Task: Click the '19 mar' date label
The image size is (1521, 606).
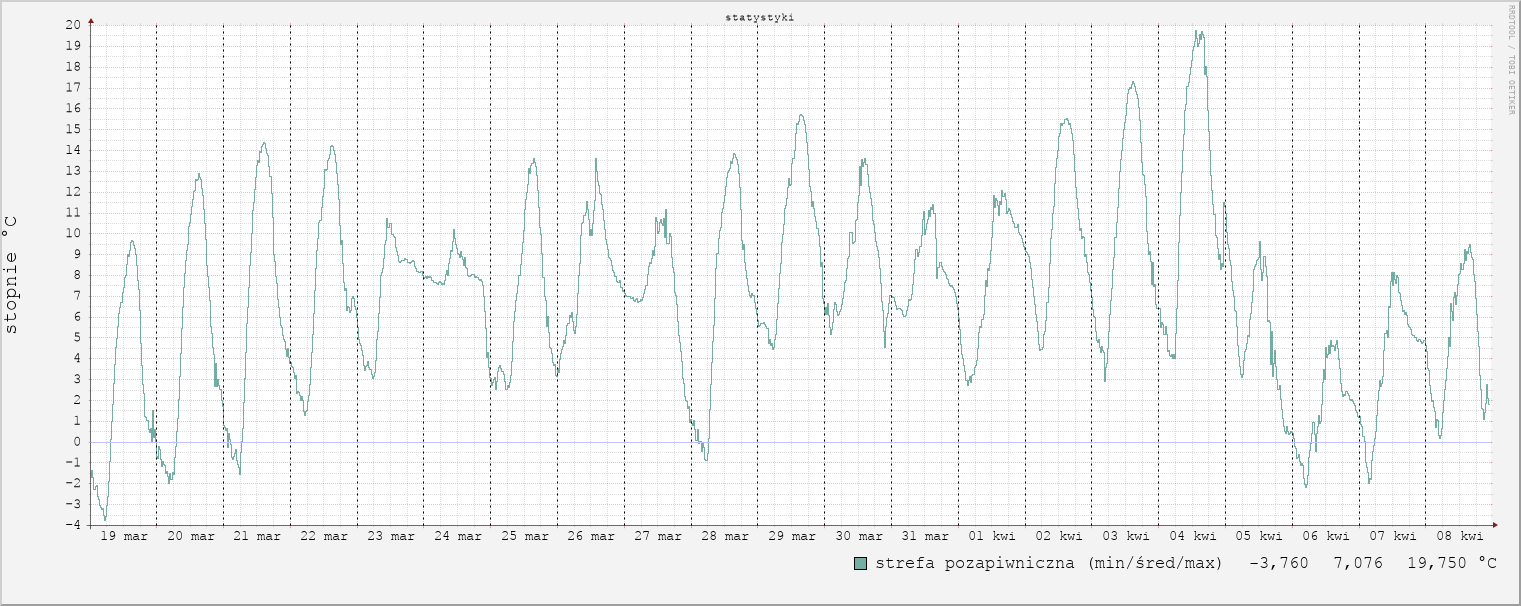Action: (124, 536)
